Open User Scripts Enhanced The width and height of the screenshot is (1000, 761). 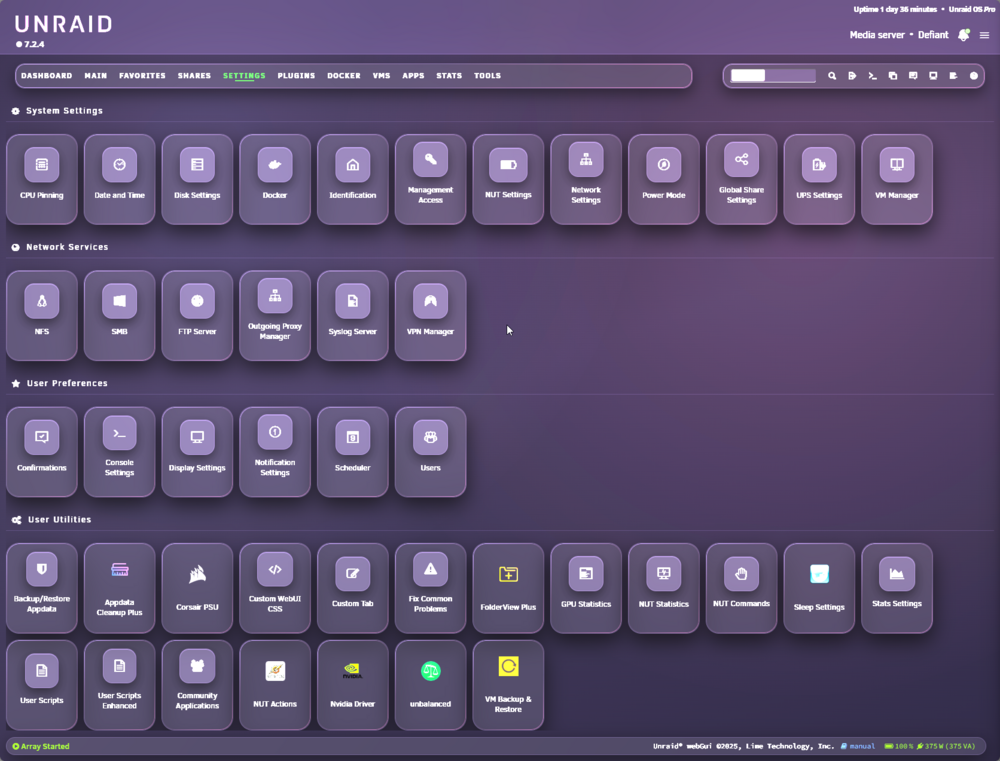tap(119, 685)
